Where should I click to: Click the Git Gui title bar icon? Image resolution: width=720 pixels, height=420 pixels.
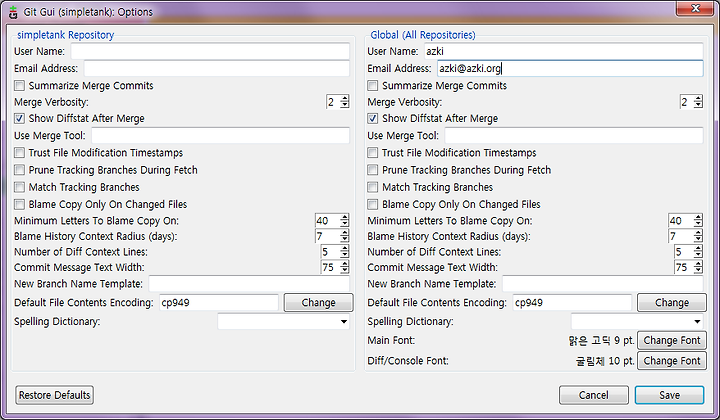13,12
